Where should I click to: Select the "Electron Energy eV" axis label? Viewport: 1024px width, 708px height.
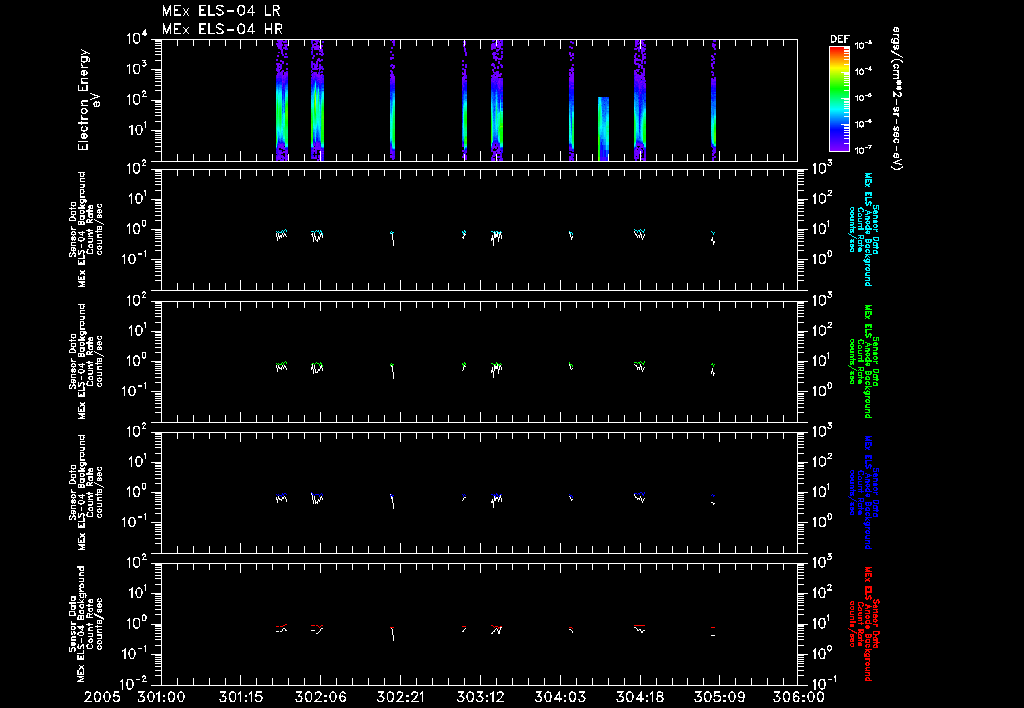(x=89, y=100)
